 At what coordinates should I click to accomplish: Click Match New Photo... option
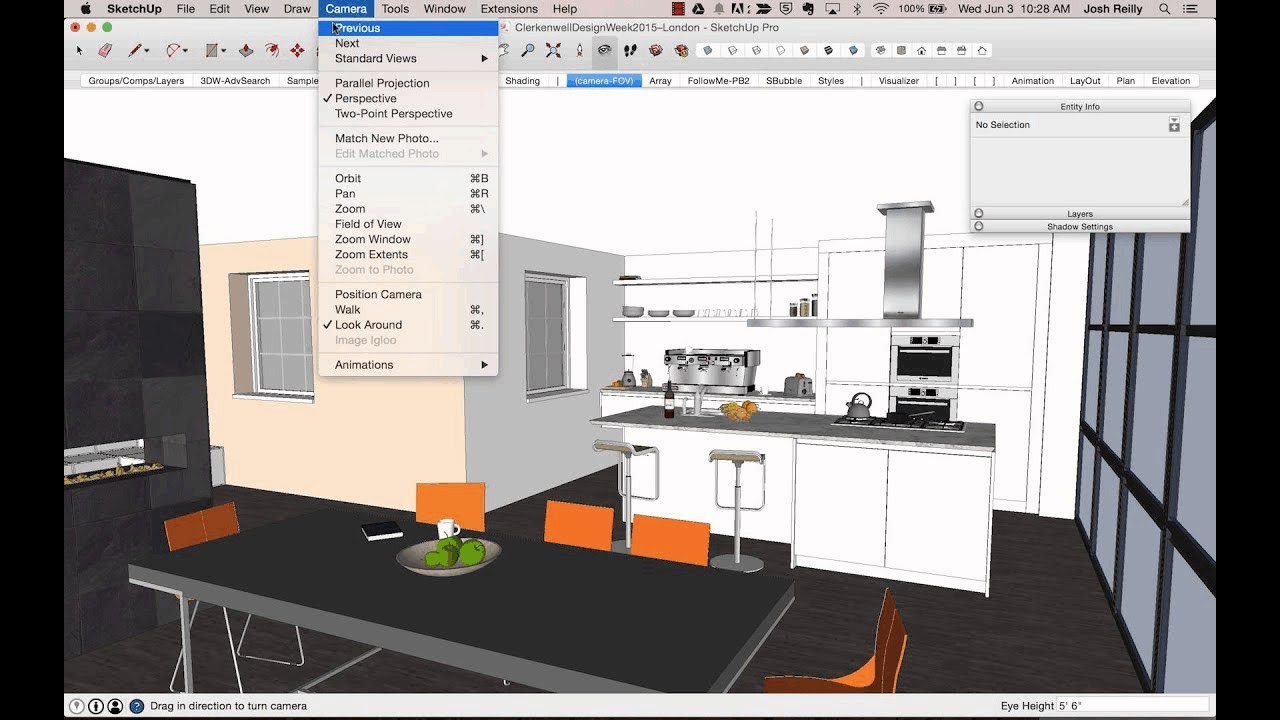click(386, 138)
